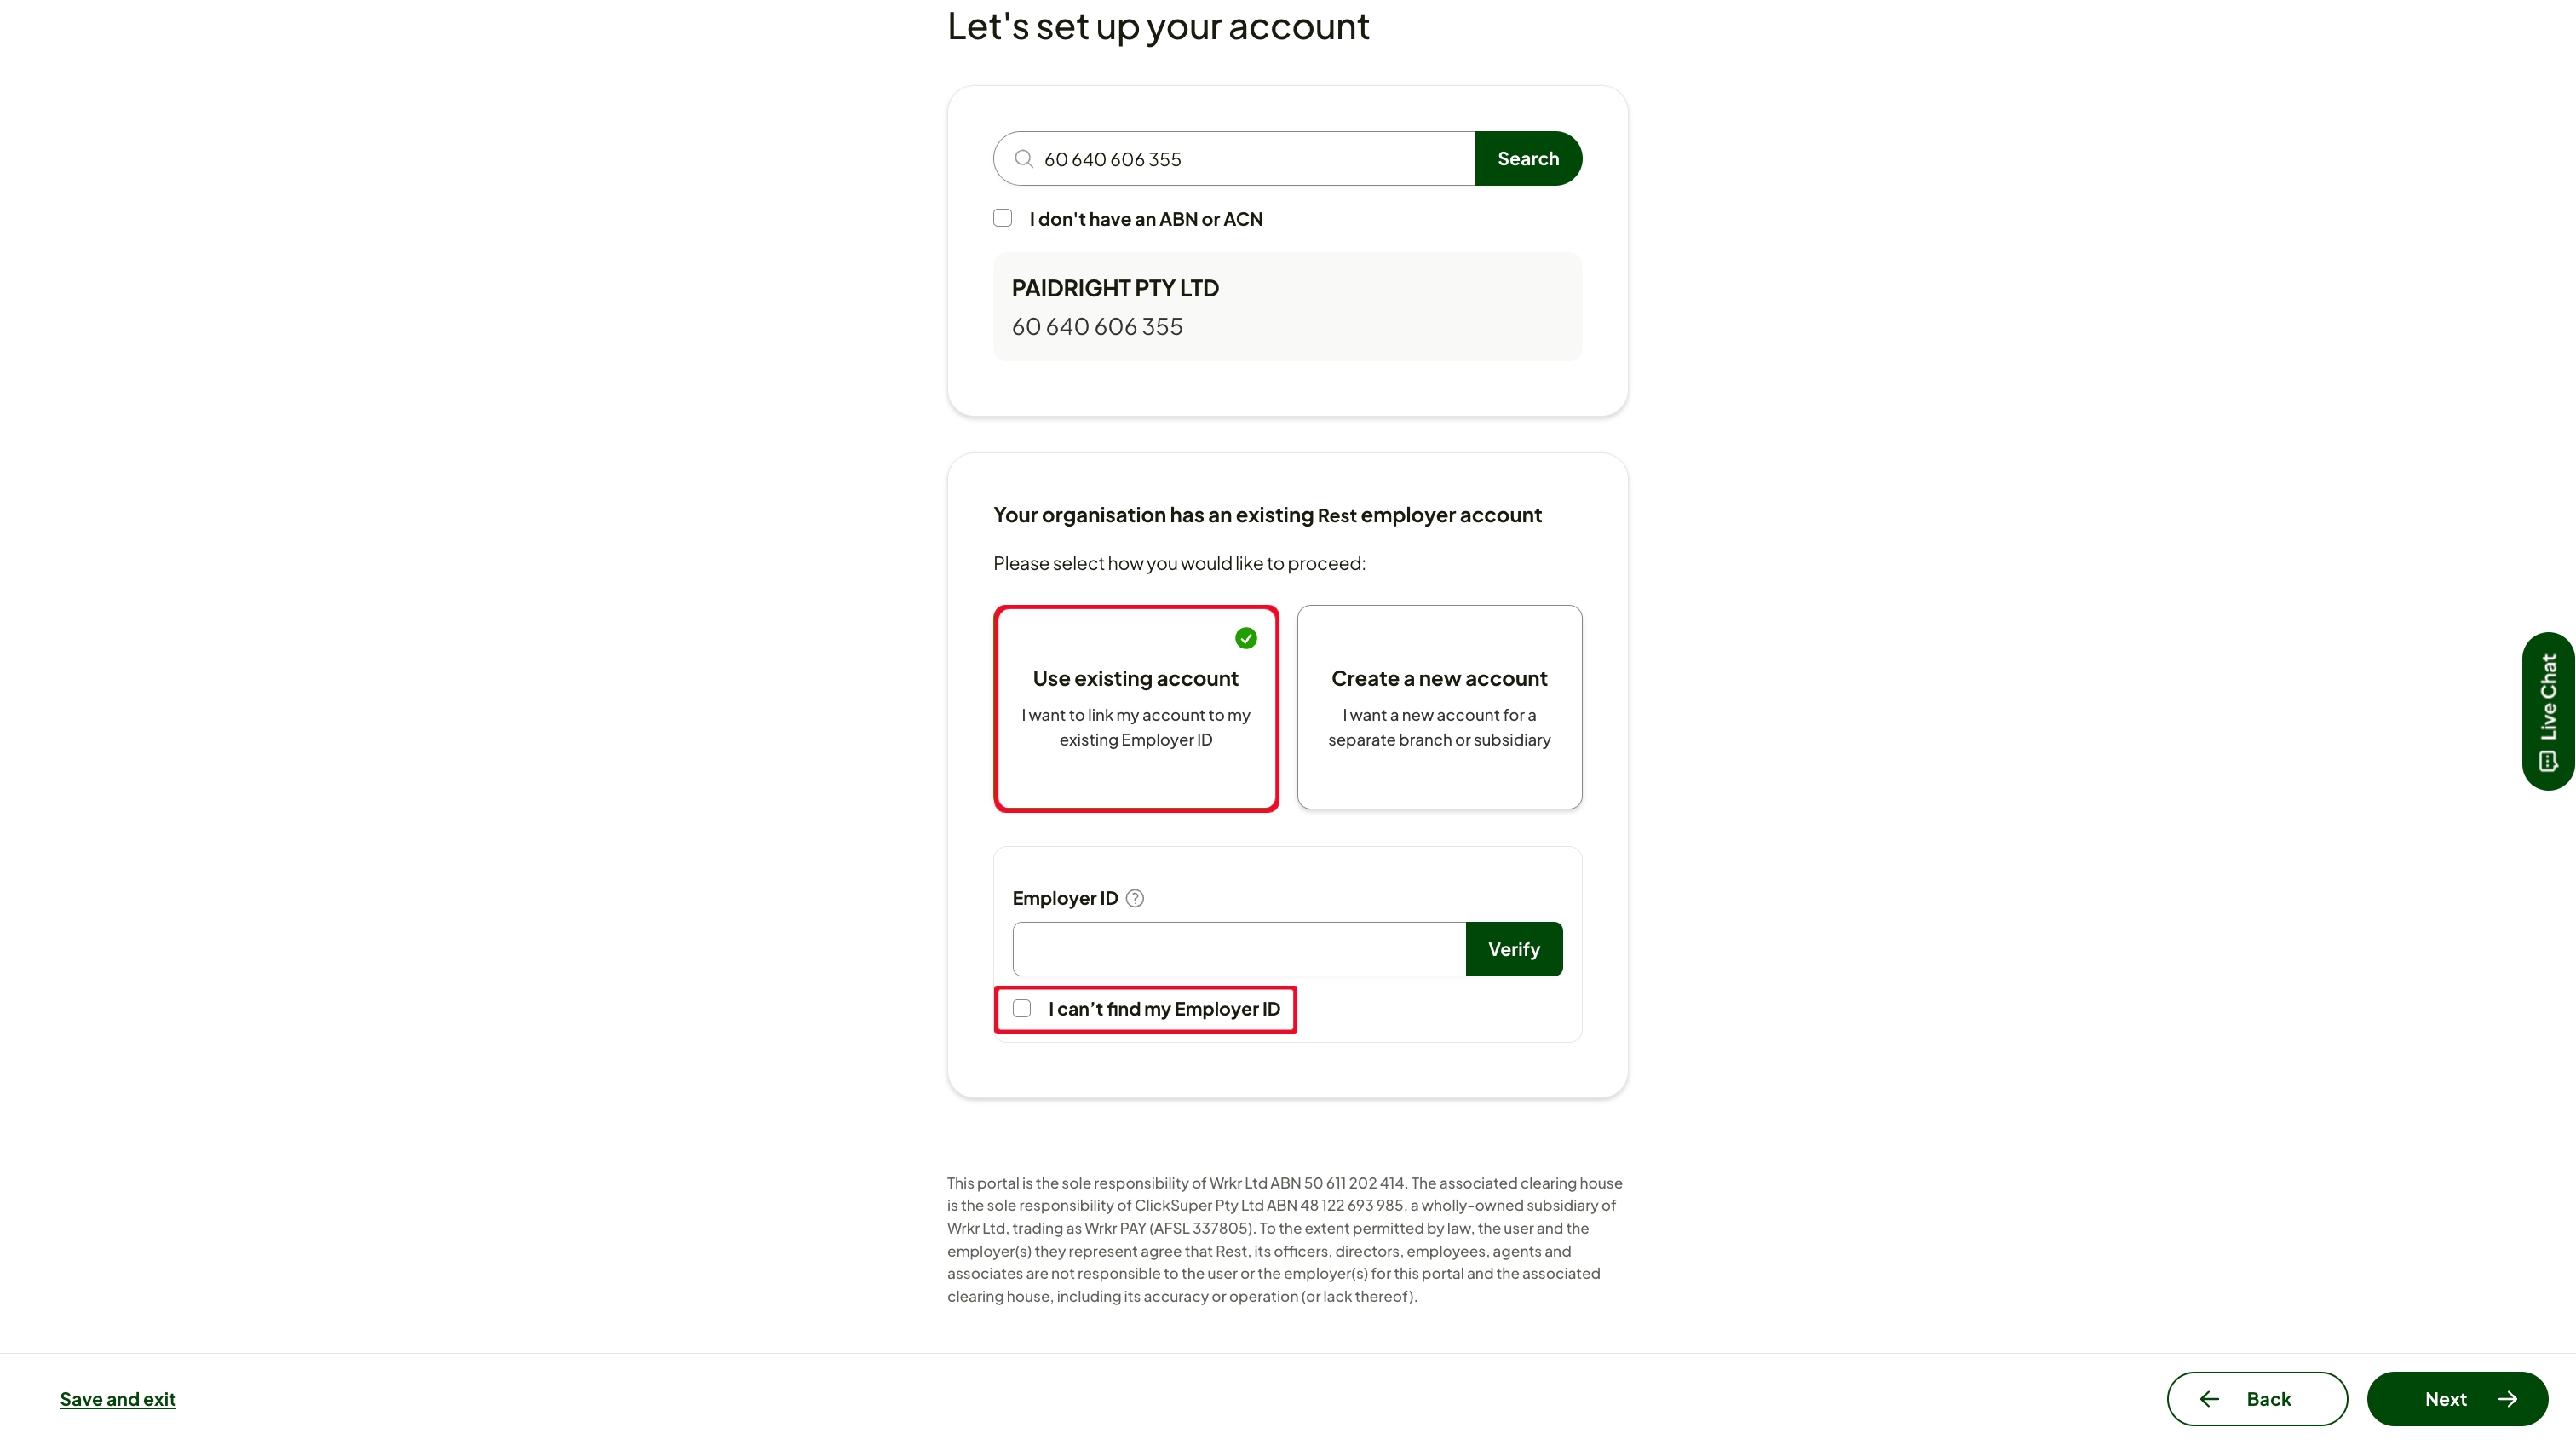Tick the I don't have an ABN or ACN checkbox
This screenshot has height=1445, width=2576.
pyautogui.click(x=1002, y=218)
